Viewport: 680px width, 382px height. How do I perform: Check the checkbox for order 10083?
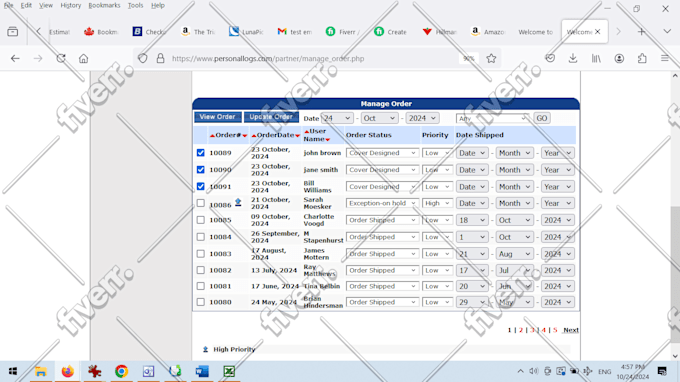tap(200, 254)
